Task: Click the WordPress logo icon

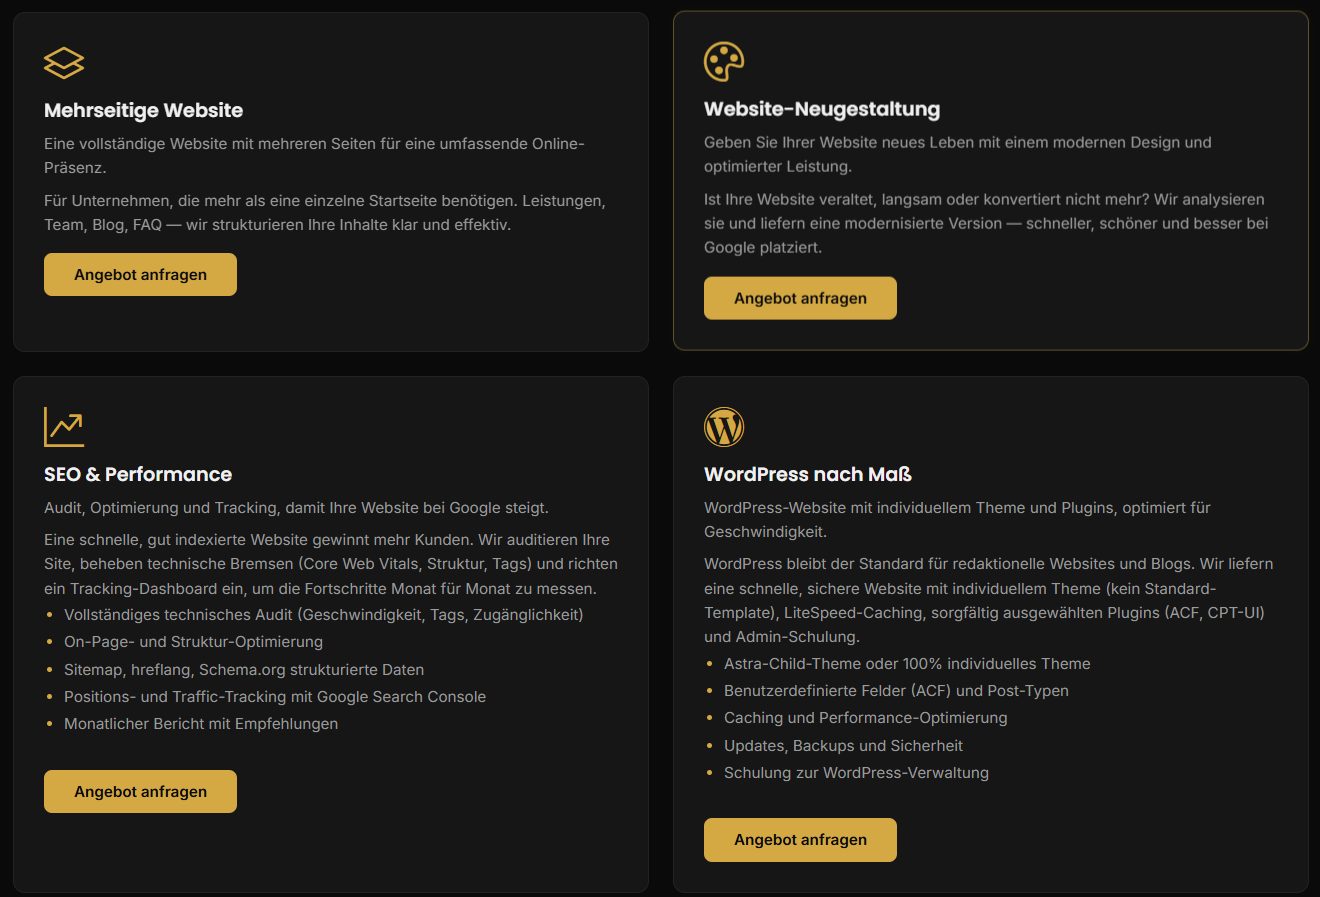Action: coord(724,427)
